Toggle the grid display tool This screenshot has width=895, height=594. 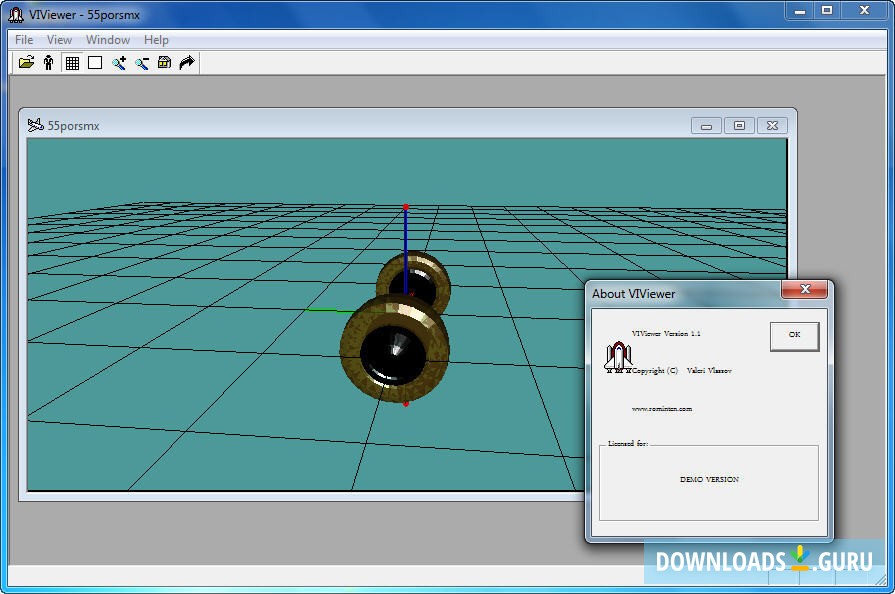pyautogui.click(x=72, y=62)
